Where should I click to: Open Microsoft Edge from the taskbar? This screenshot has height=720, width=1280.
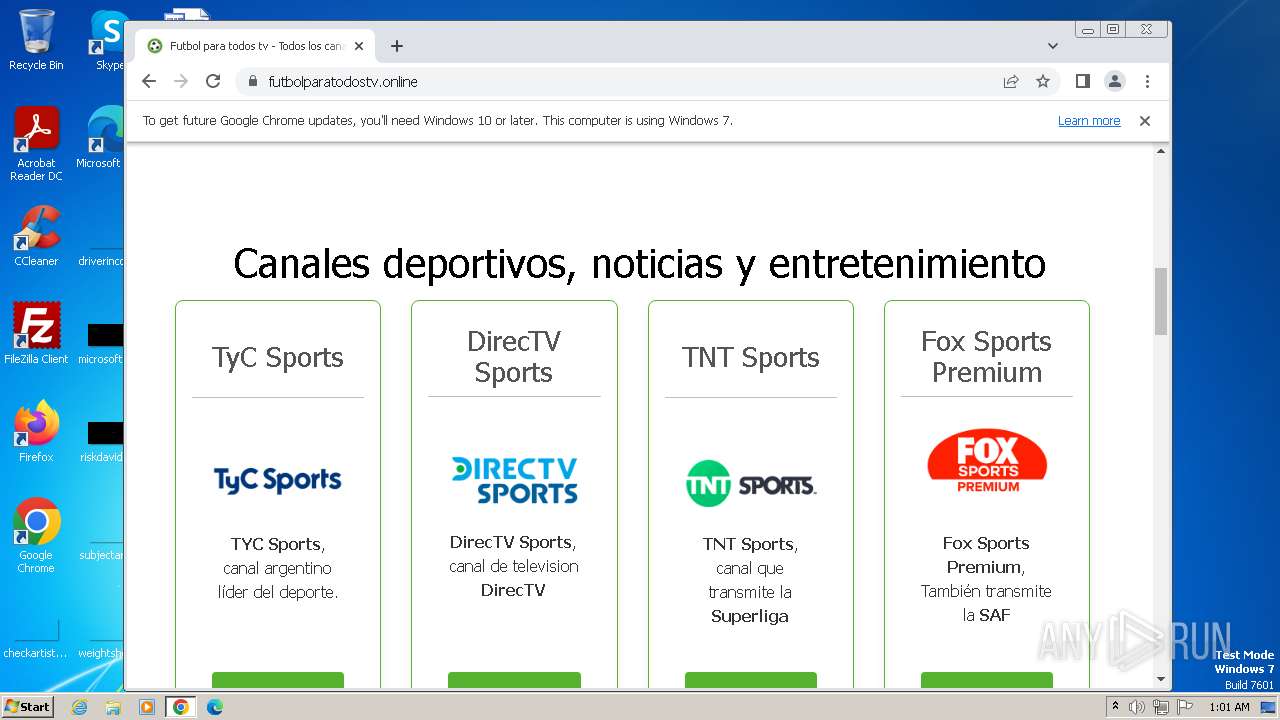click(214, 707)
